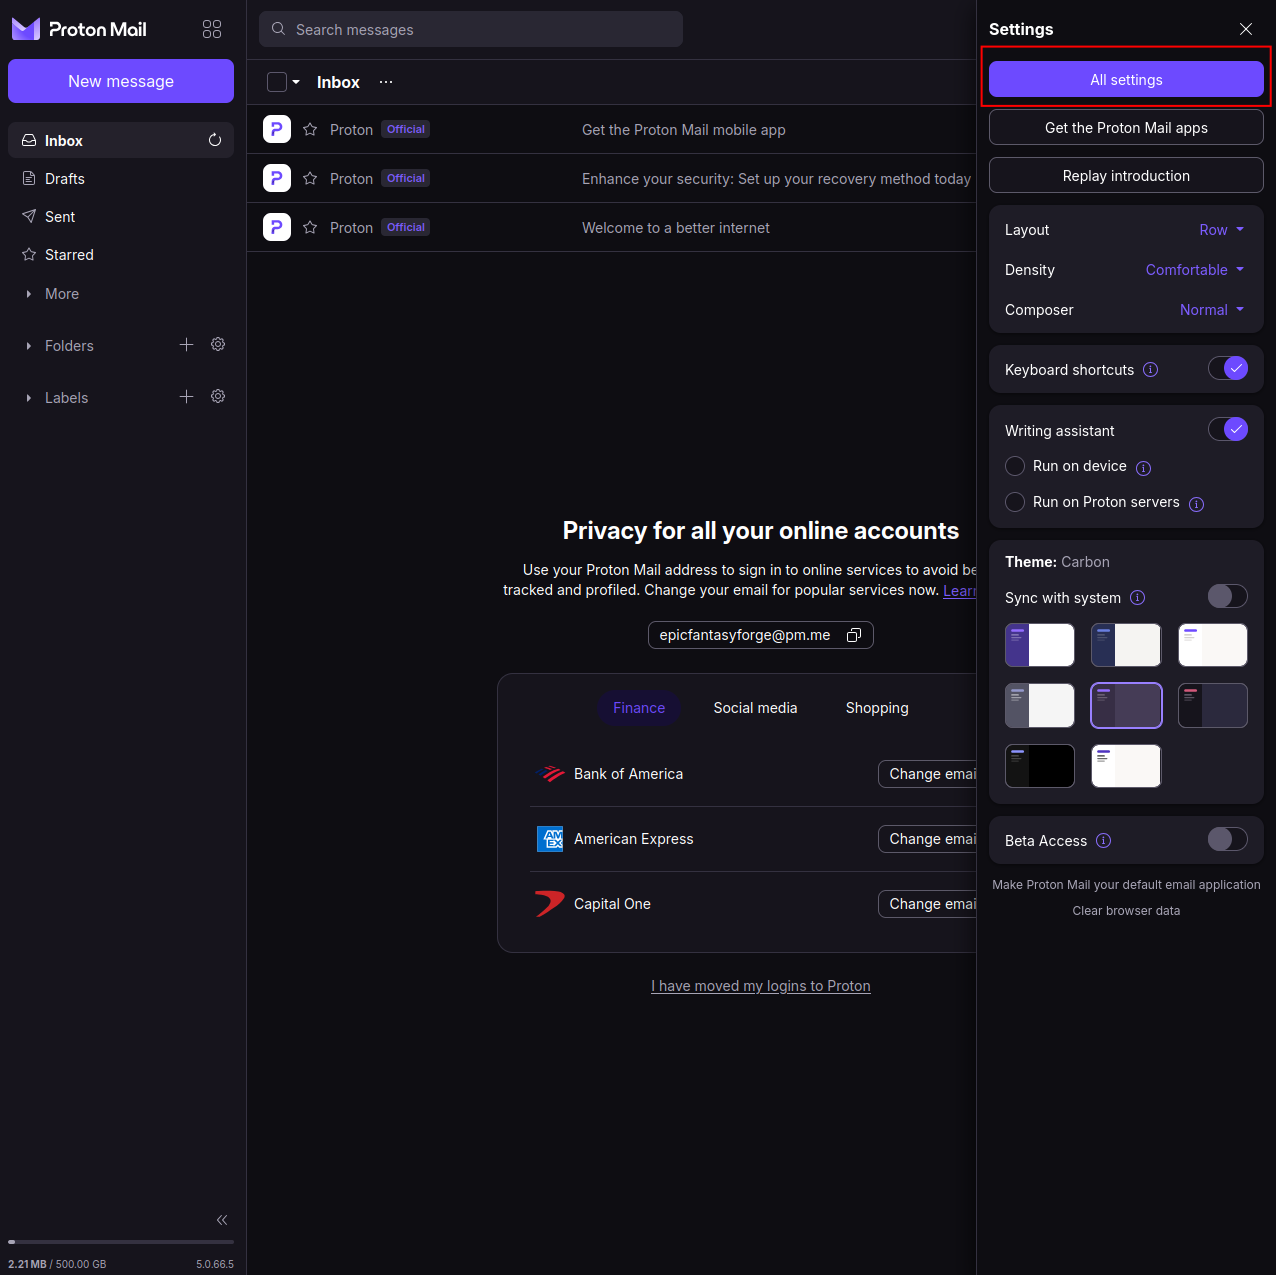Image resolution: width=1276 pixels, height=1275 pixels.
Task: Toggle Keyboard shortcuts switch
Action: click(1228, 368)
